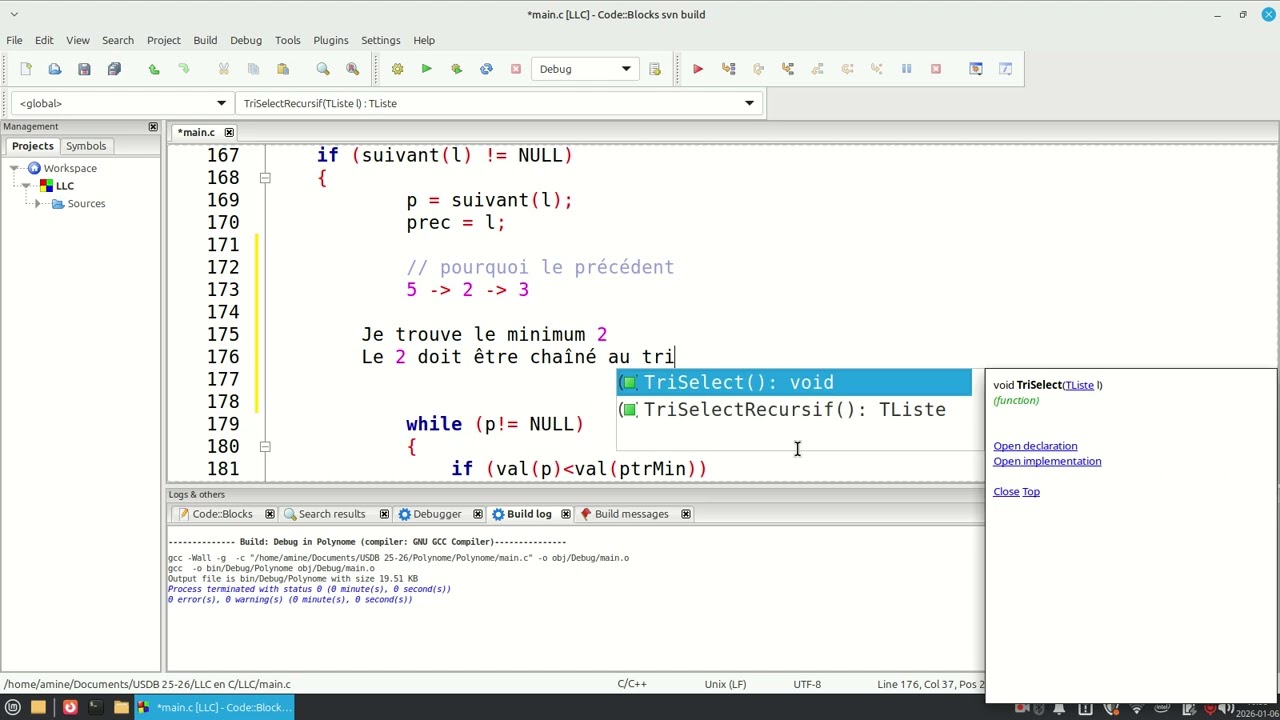The image size is (1280, 720).
Task: Click the Top link in documentation popup
Action: tap(1031, 491)
